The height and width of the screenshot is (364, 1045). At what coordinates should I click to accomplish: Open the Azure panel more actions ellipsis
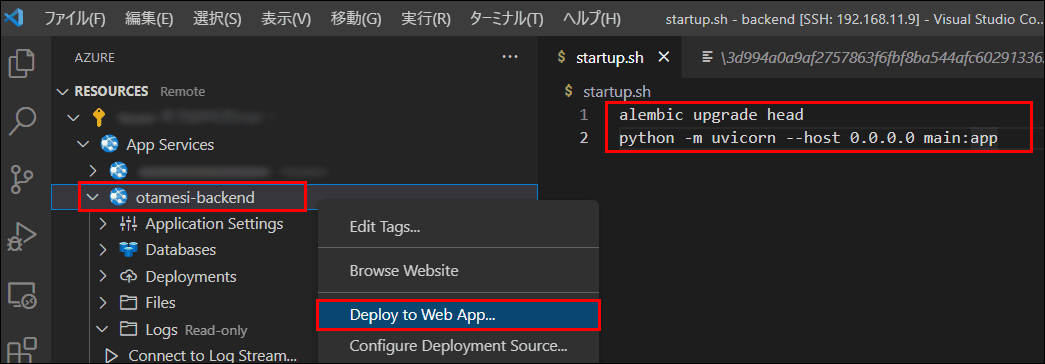point(510,57)
